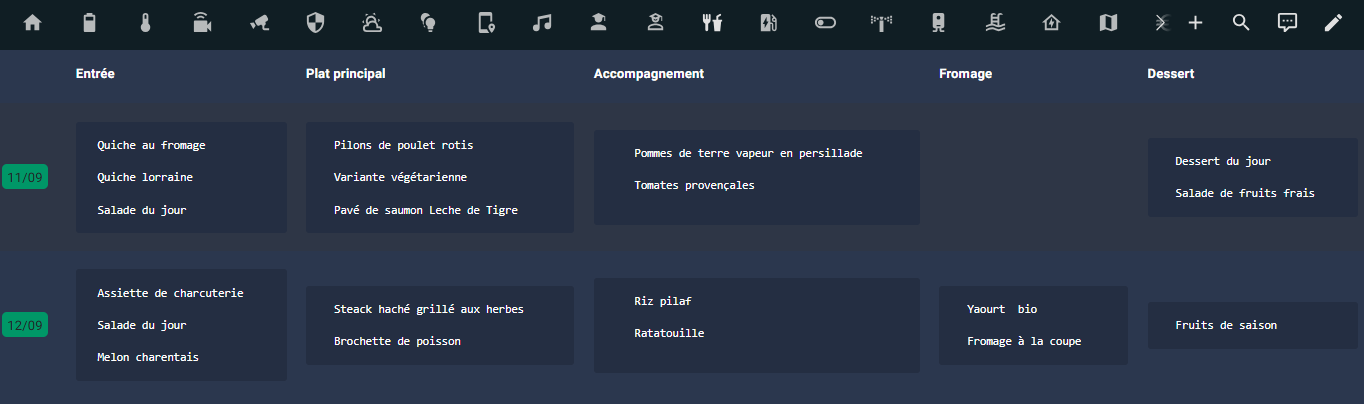Image resolution: width=1364 pixels, height=404 pixels.
Task: Open the home dashboard tab
Action: point(33,23)
